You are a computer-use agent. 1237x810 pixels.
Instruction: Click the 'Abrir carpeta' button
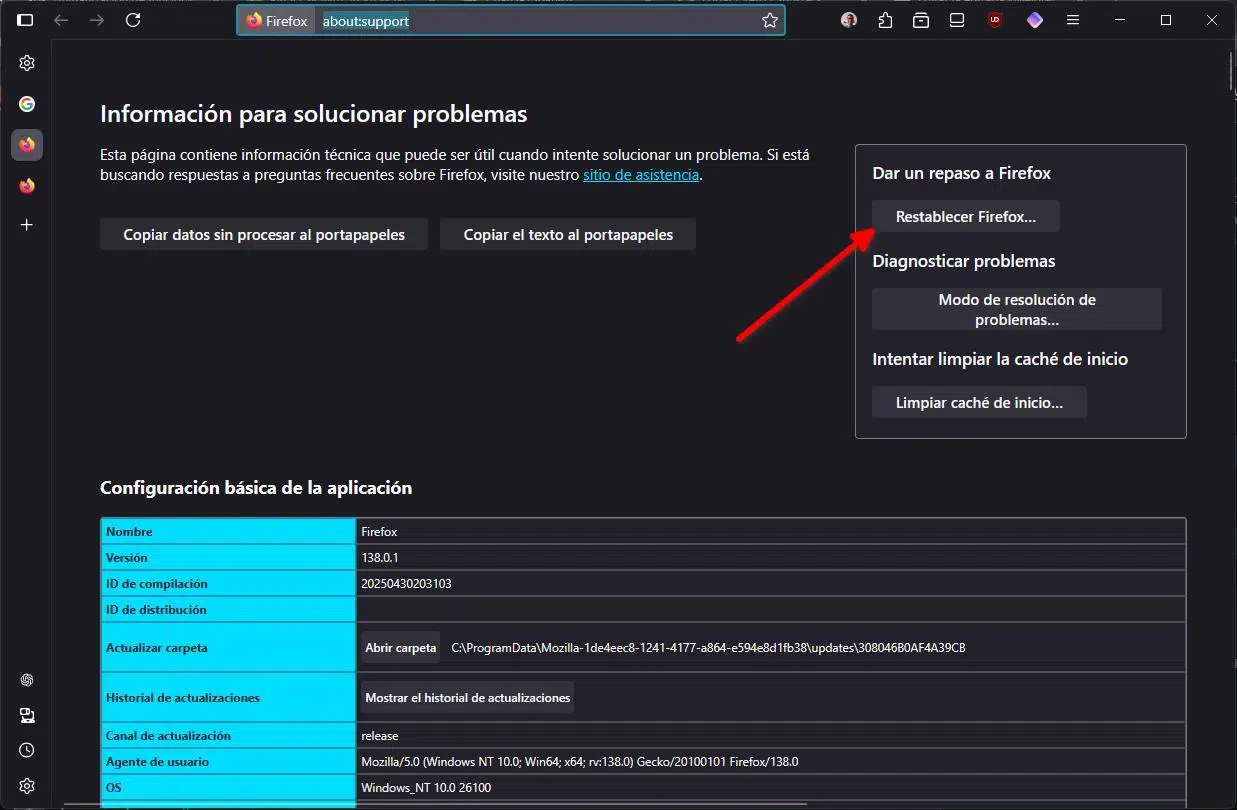(x=400, y=648)
